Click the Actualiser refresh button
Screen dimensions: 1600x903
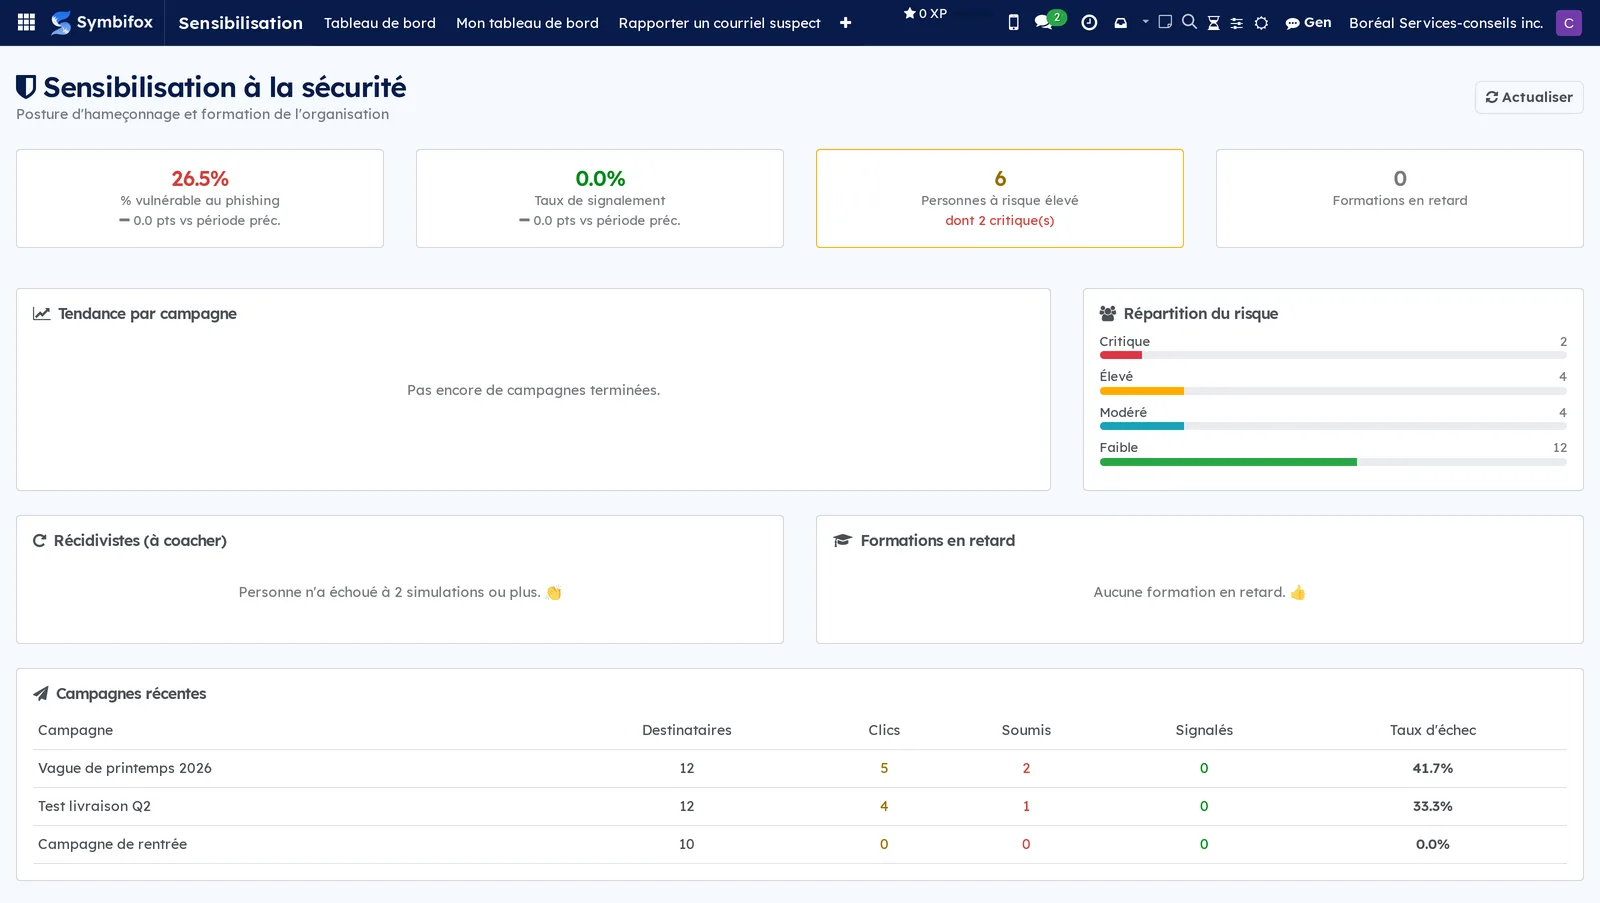(x=1528, y=97)
